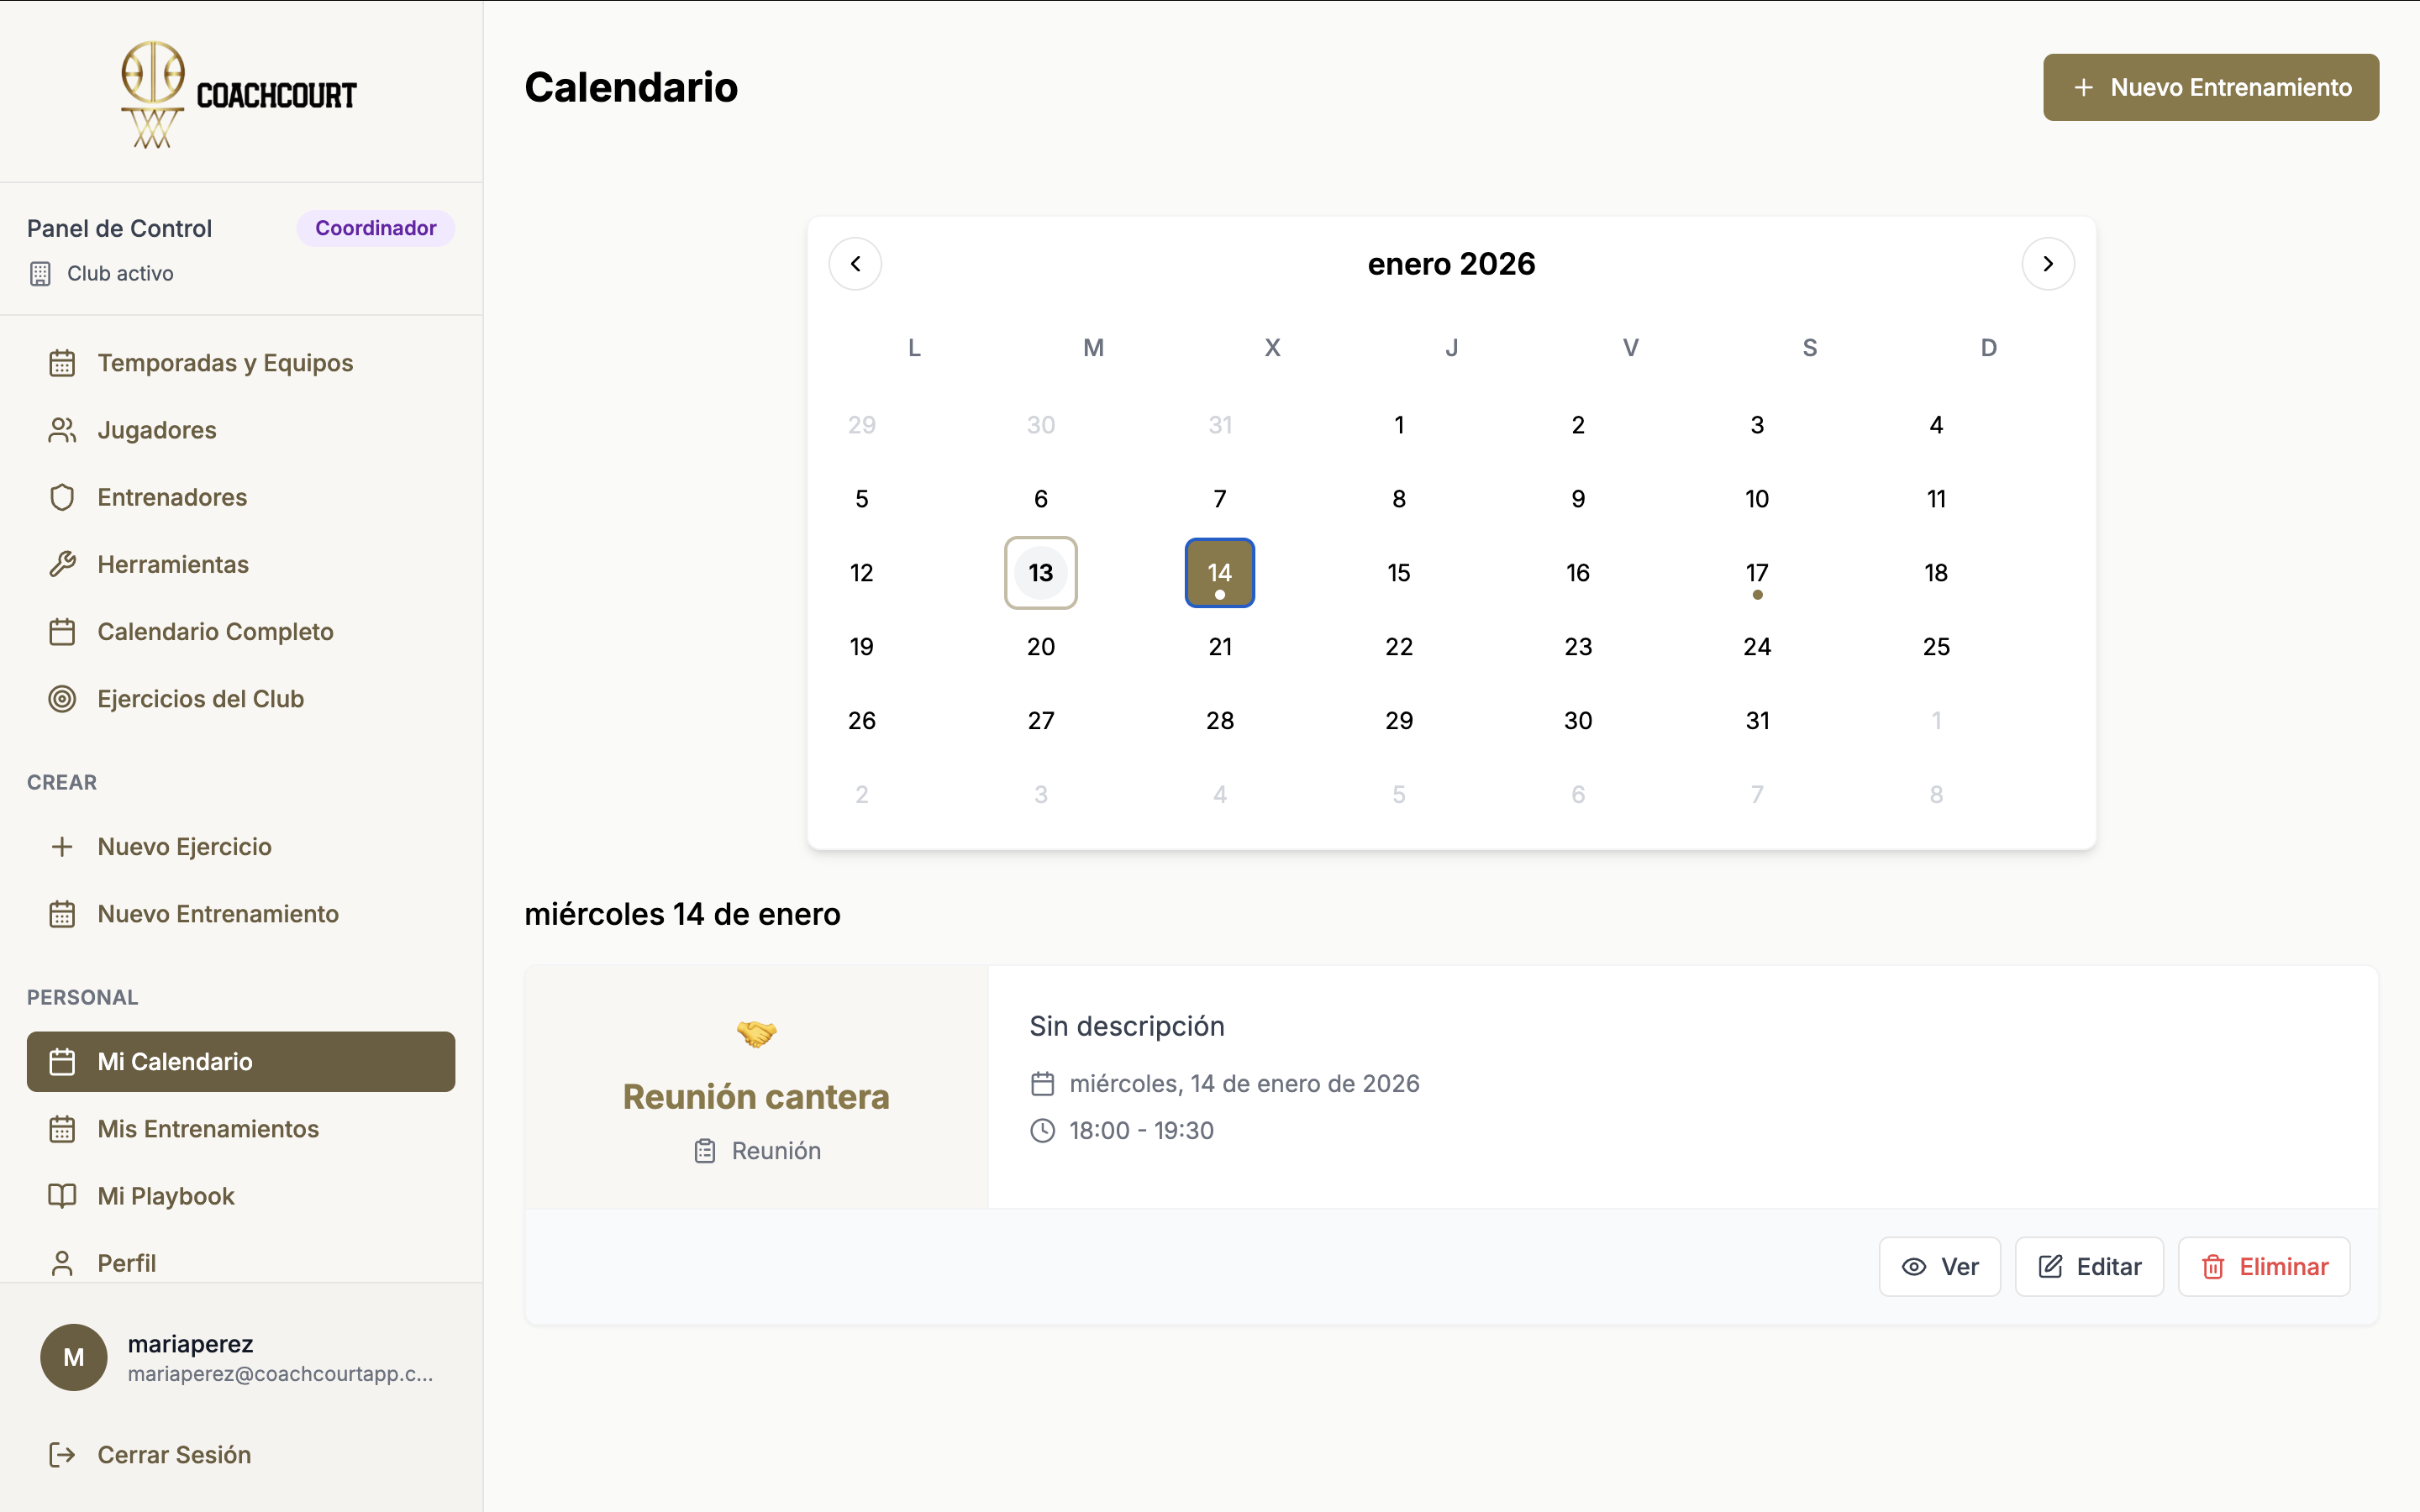Select January 17 with the event dot
The image size is (2420, 1512).
(1757, 572)
